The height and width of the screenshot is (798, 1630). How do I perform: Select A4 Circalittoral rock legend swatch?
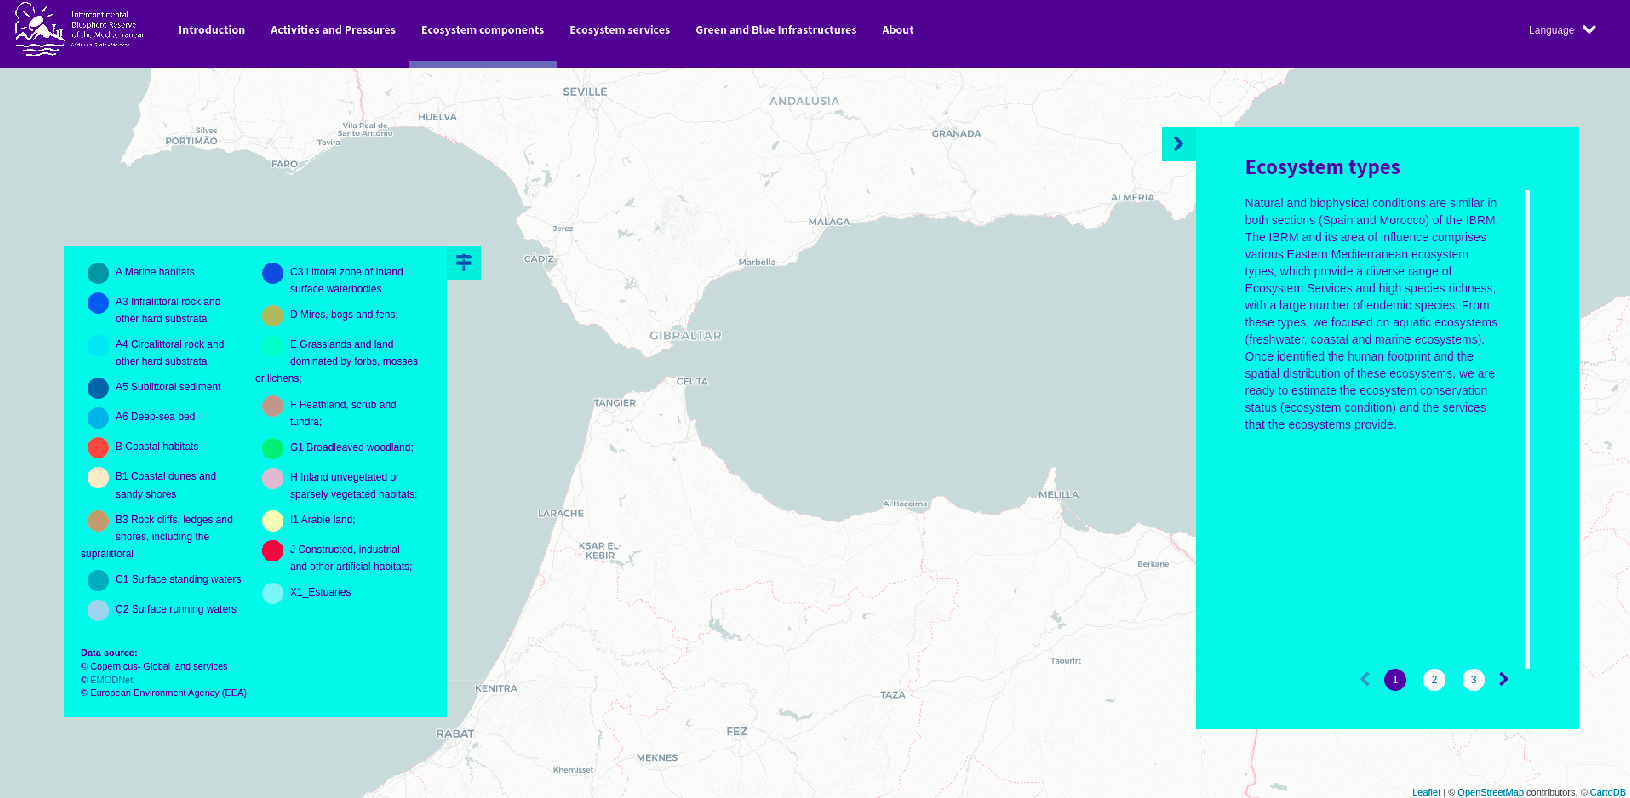pyautogui.click(x=98, y=345)
